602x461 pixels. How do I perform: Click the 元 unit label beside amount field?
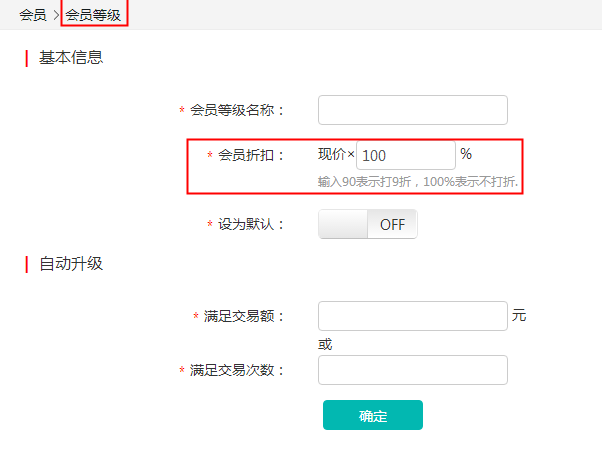point(519,316)
